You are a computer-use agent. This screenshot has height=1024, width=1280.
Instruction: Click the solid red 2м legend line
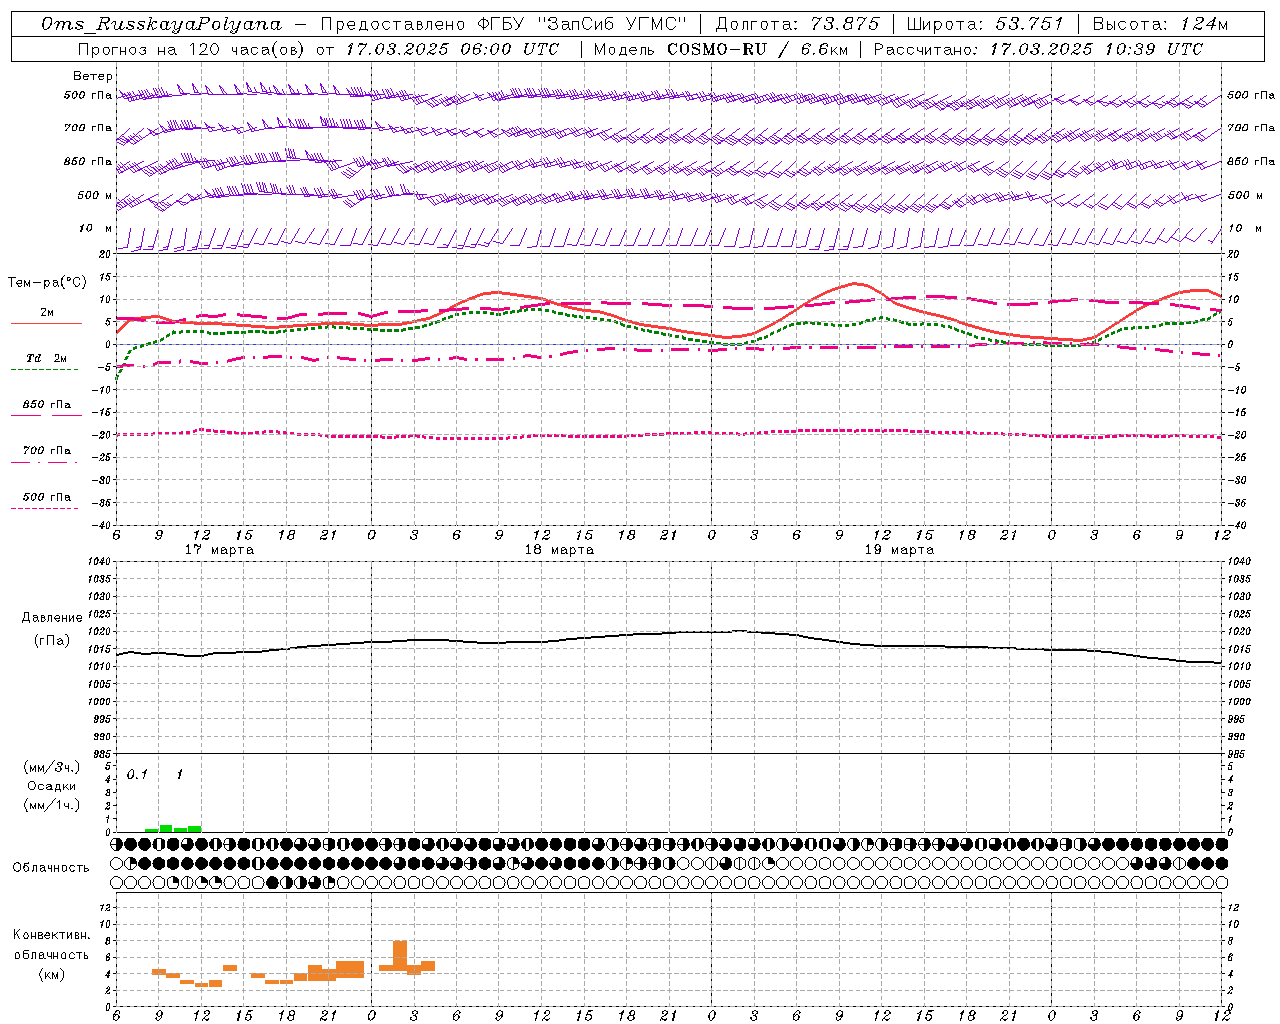tap(46, 323)
